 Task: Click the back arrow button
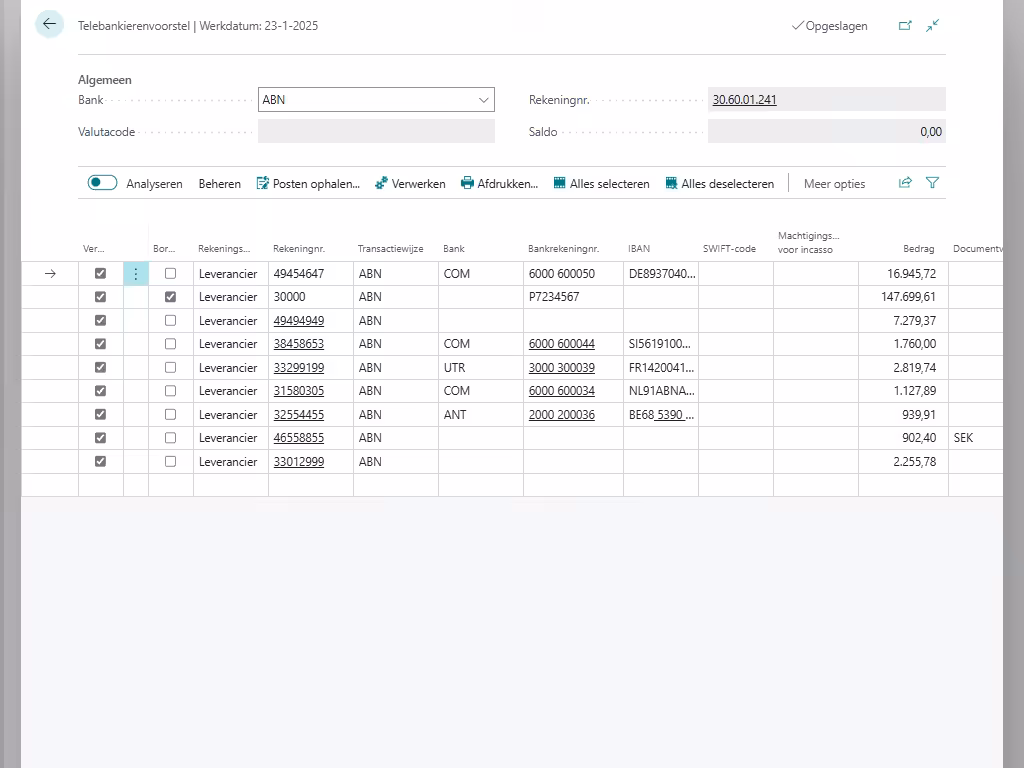49,25
